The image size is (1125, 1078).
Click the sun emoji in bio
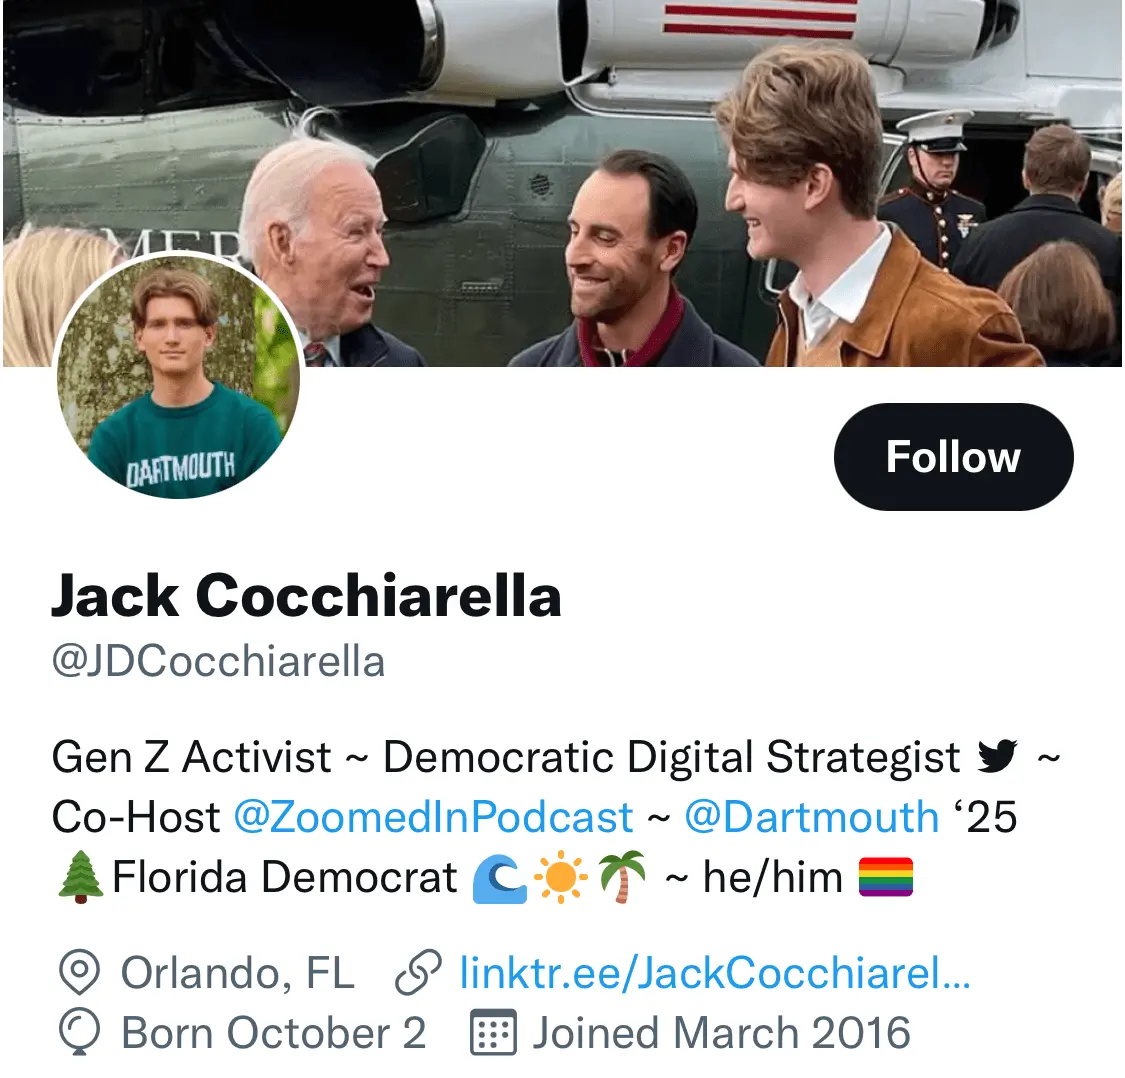coord(560,878)
